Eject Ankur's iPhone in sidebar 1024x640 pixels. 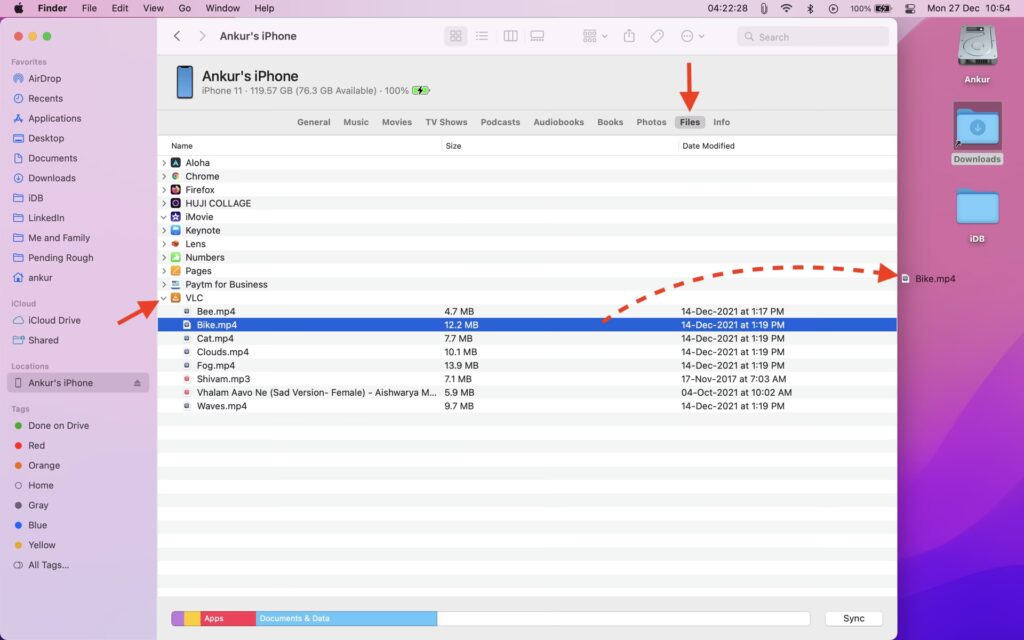tap(138, 383)
